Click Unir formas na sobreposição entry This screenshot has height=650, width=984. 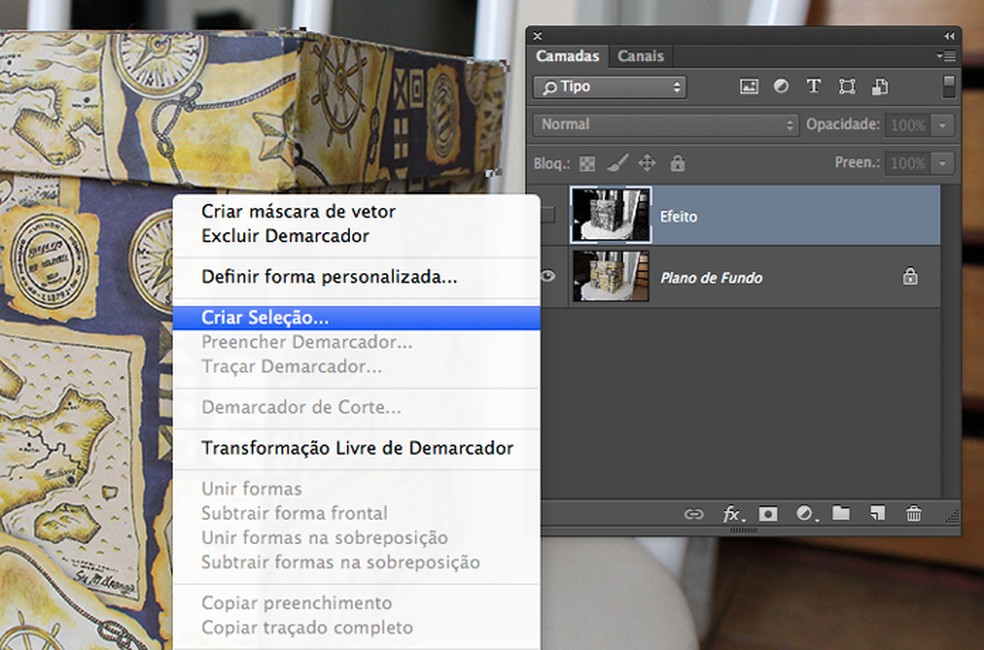356,538
